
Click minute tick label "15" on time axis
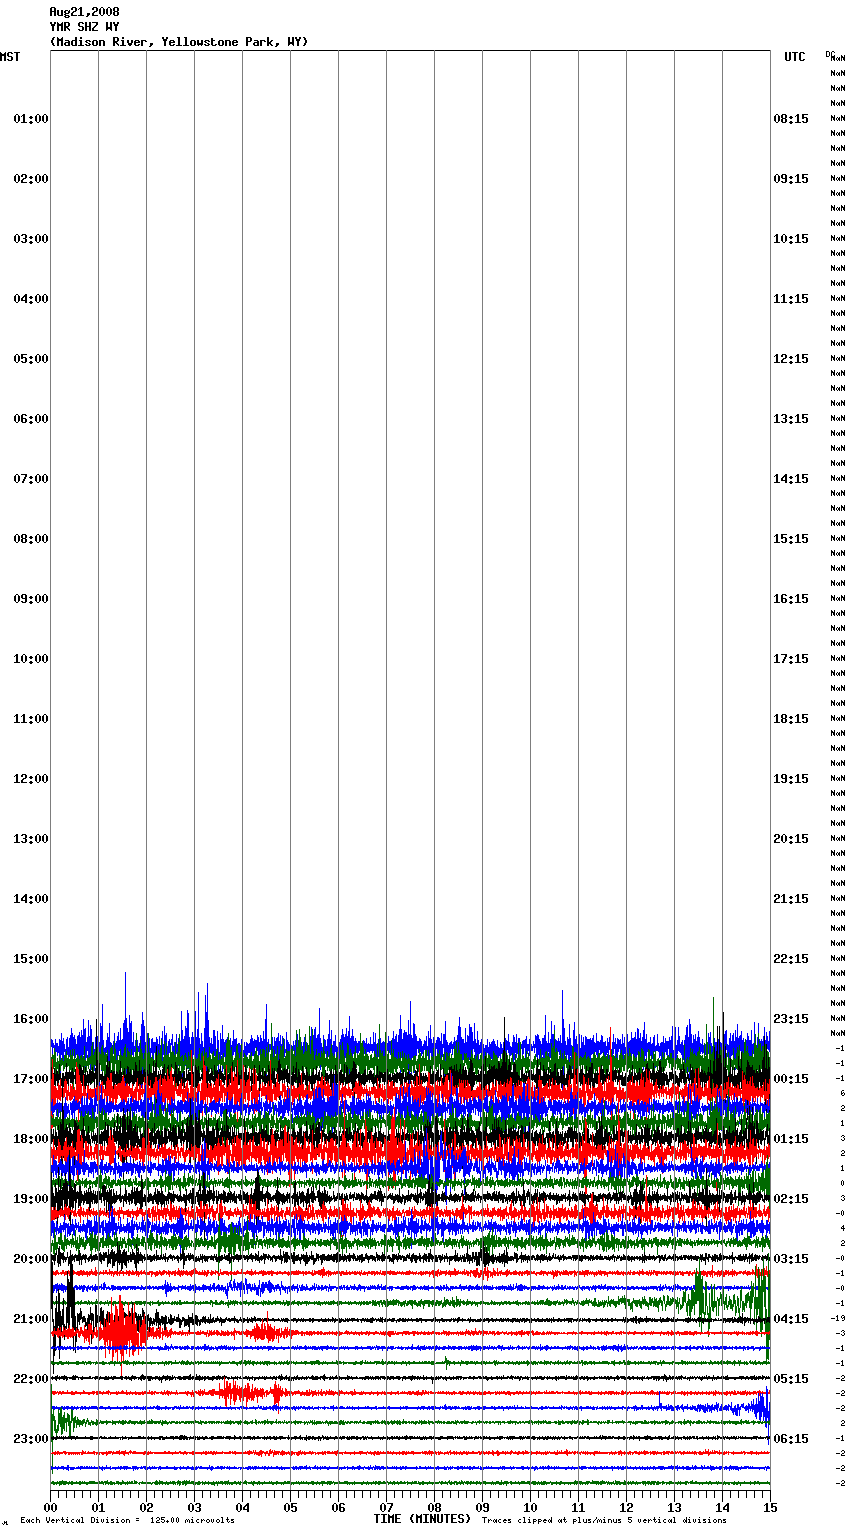point(770,1507)
